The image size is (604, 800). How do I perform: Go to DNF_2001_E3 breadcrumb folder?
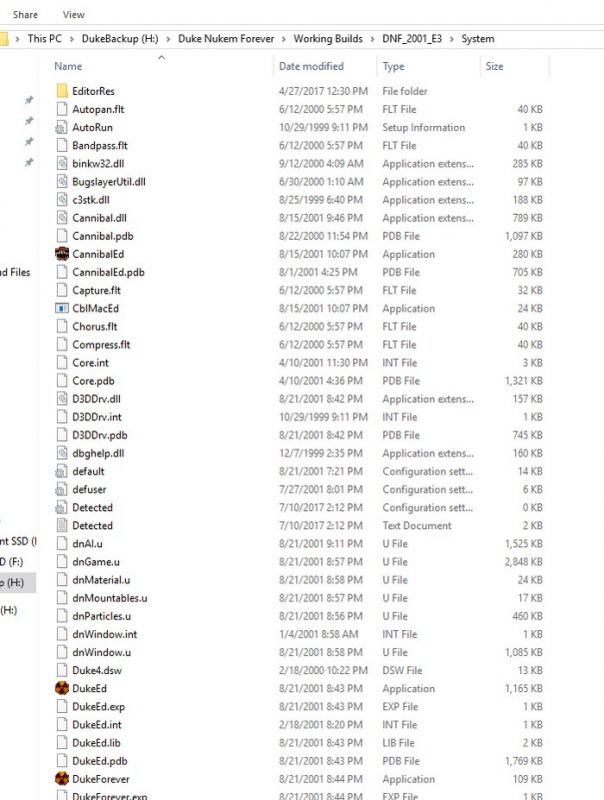tap(412, 39)
